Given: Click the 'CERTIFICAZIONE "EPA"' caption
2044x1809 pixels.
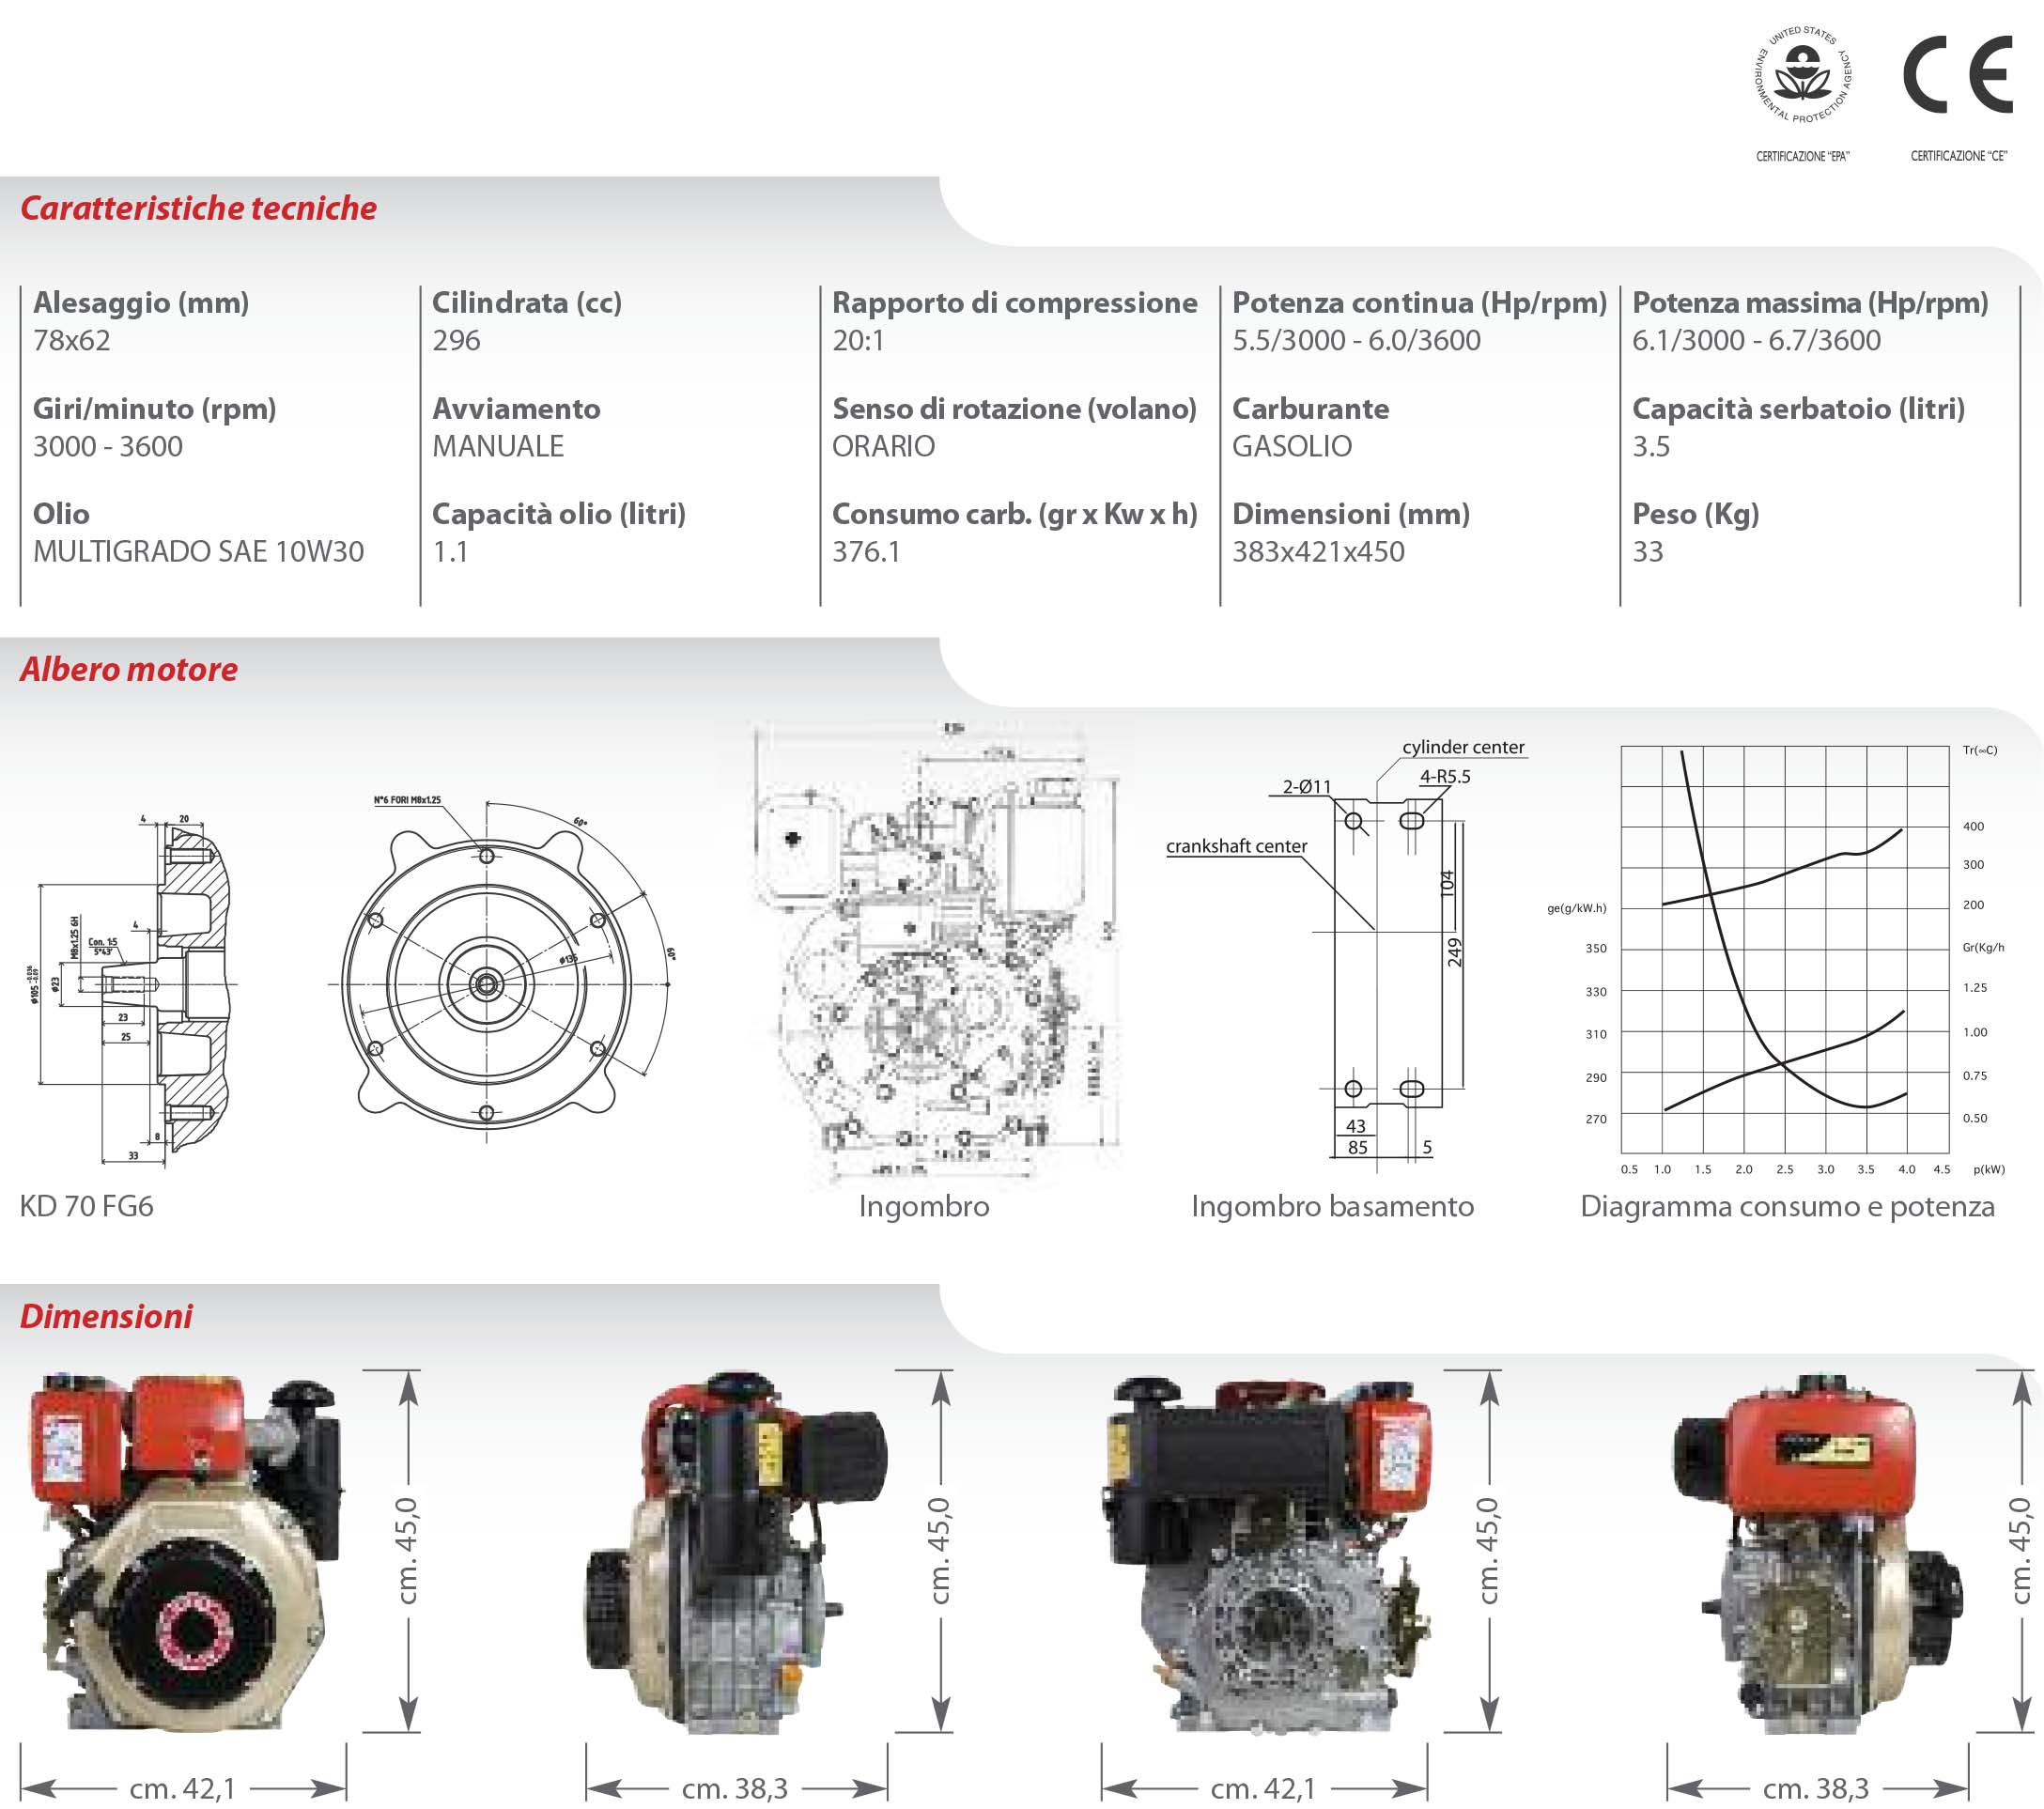Looking at the screenshot, I should tap(1803, 156).
